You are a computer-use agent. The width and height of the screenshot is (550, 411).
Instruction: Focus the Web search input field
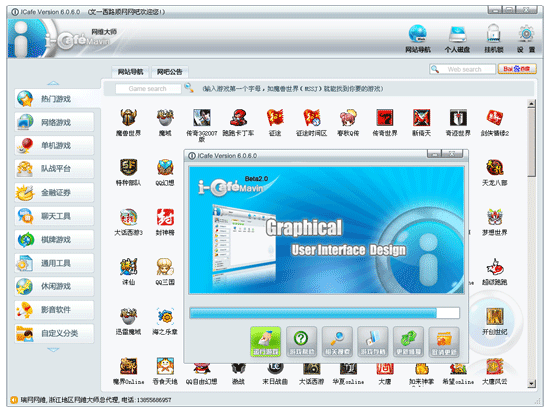[x=464, y=69]
